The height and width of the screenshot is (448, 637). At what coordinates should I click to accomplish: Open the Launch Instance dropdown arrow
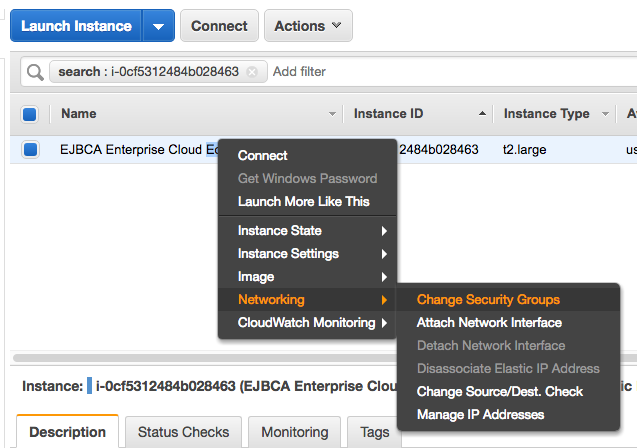point(158,26)
